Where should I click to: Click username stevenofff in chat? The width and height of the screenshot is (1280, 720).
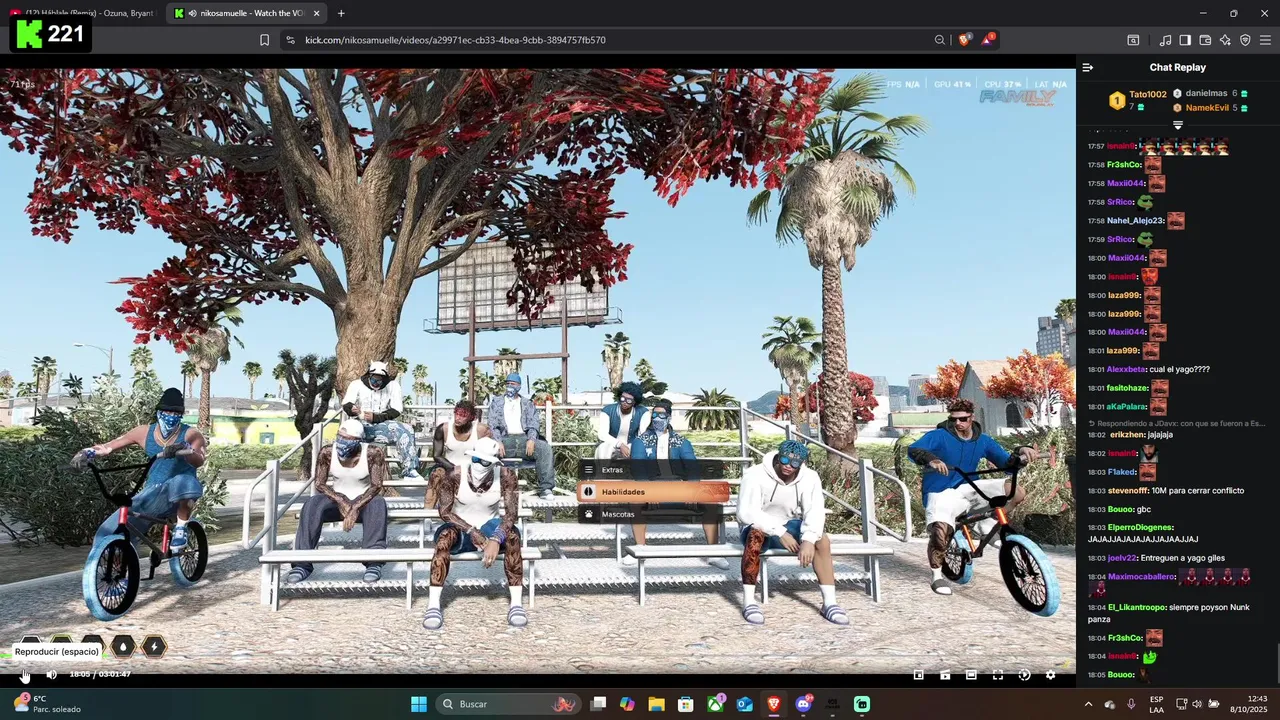1128,491
